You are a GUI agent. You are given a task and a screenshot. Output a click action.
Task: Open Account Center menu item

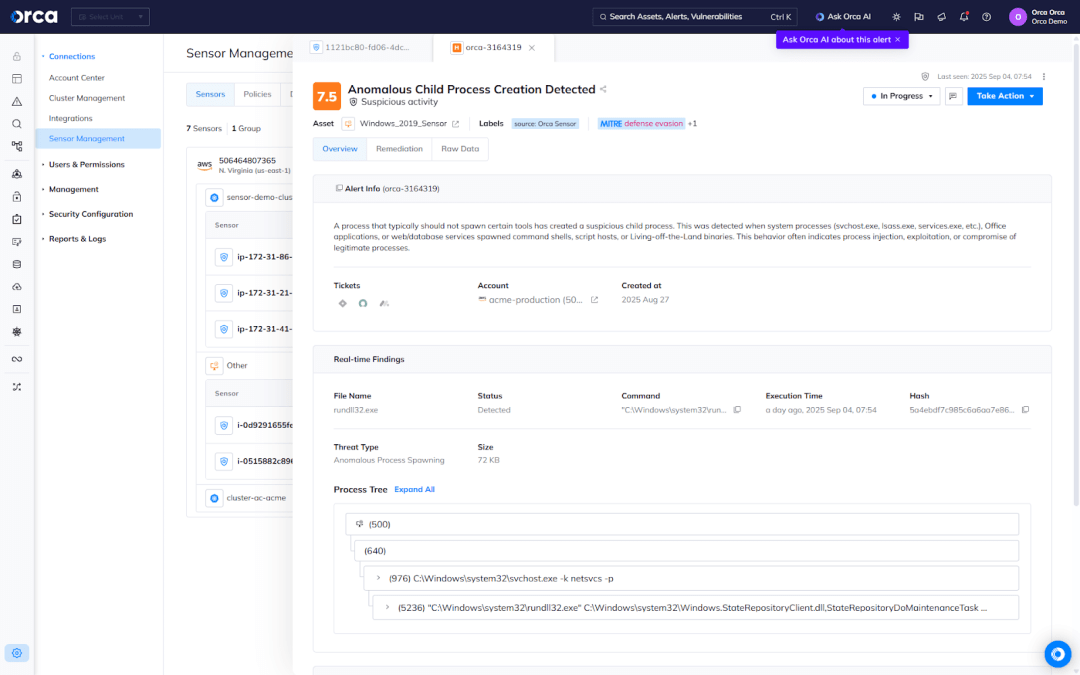coord(76,78)
